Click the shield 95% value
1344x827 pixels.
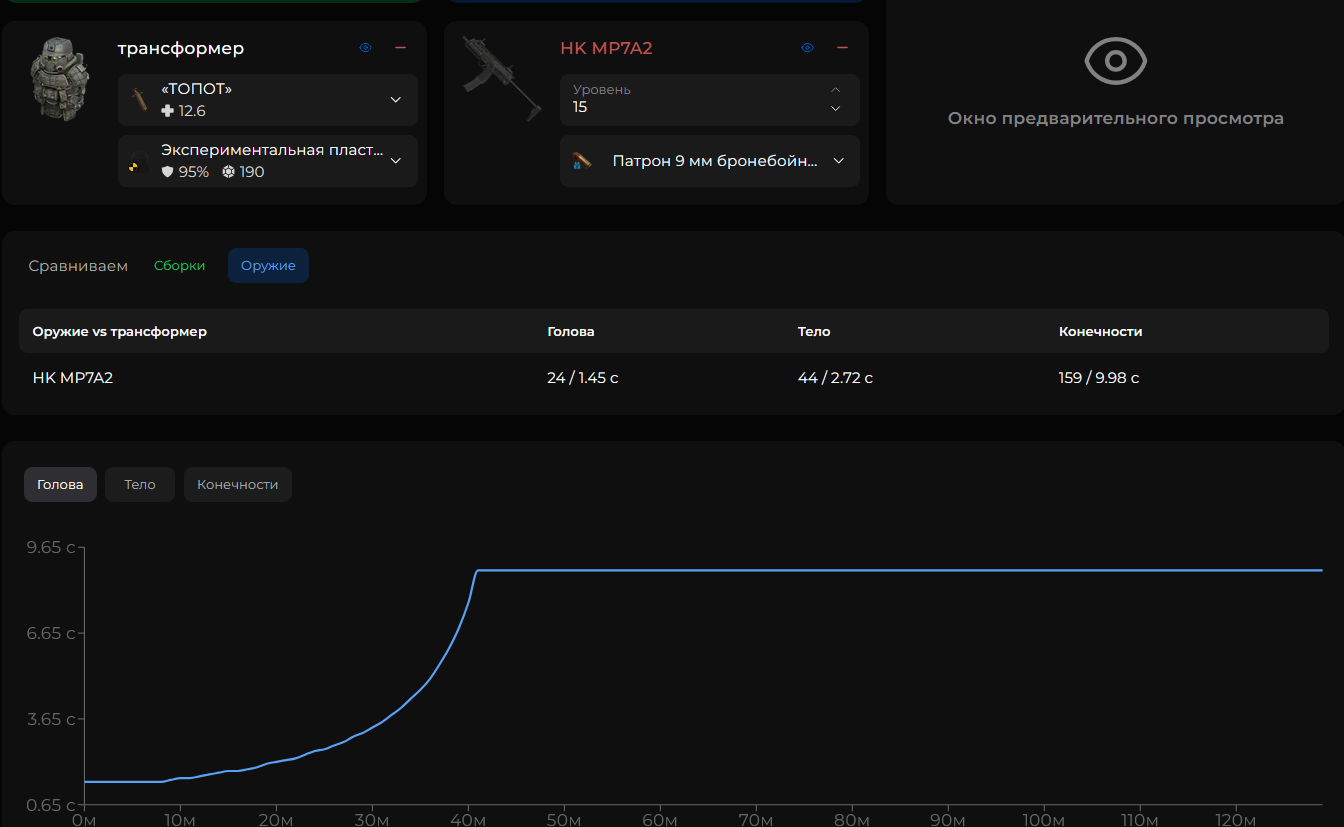(186, 172)
